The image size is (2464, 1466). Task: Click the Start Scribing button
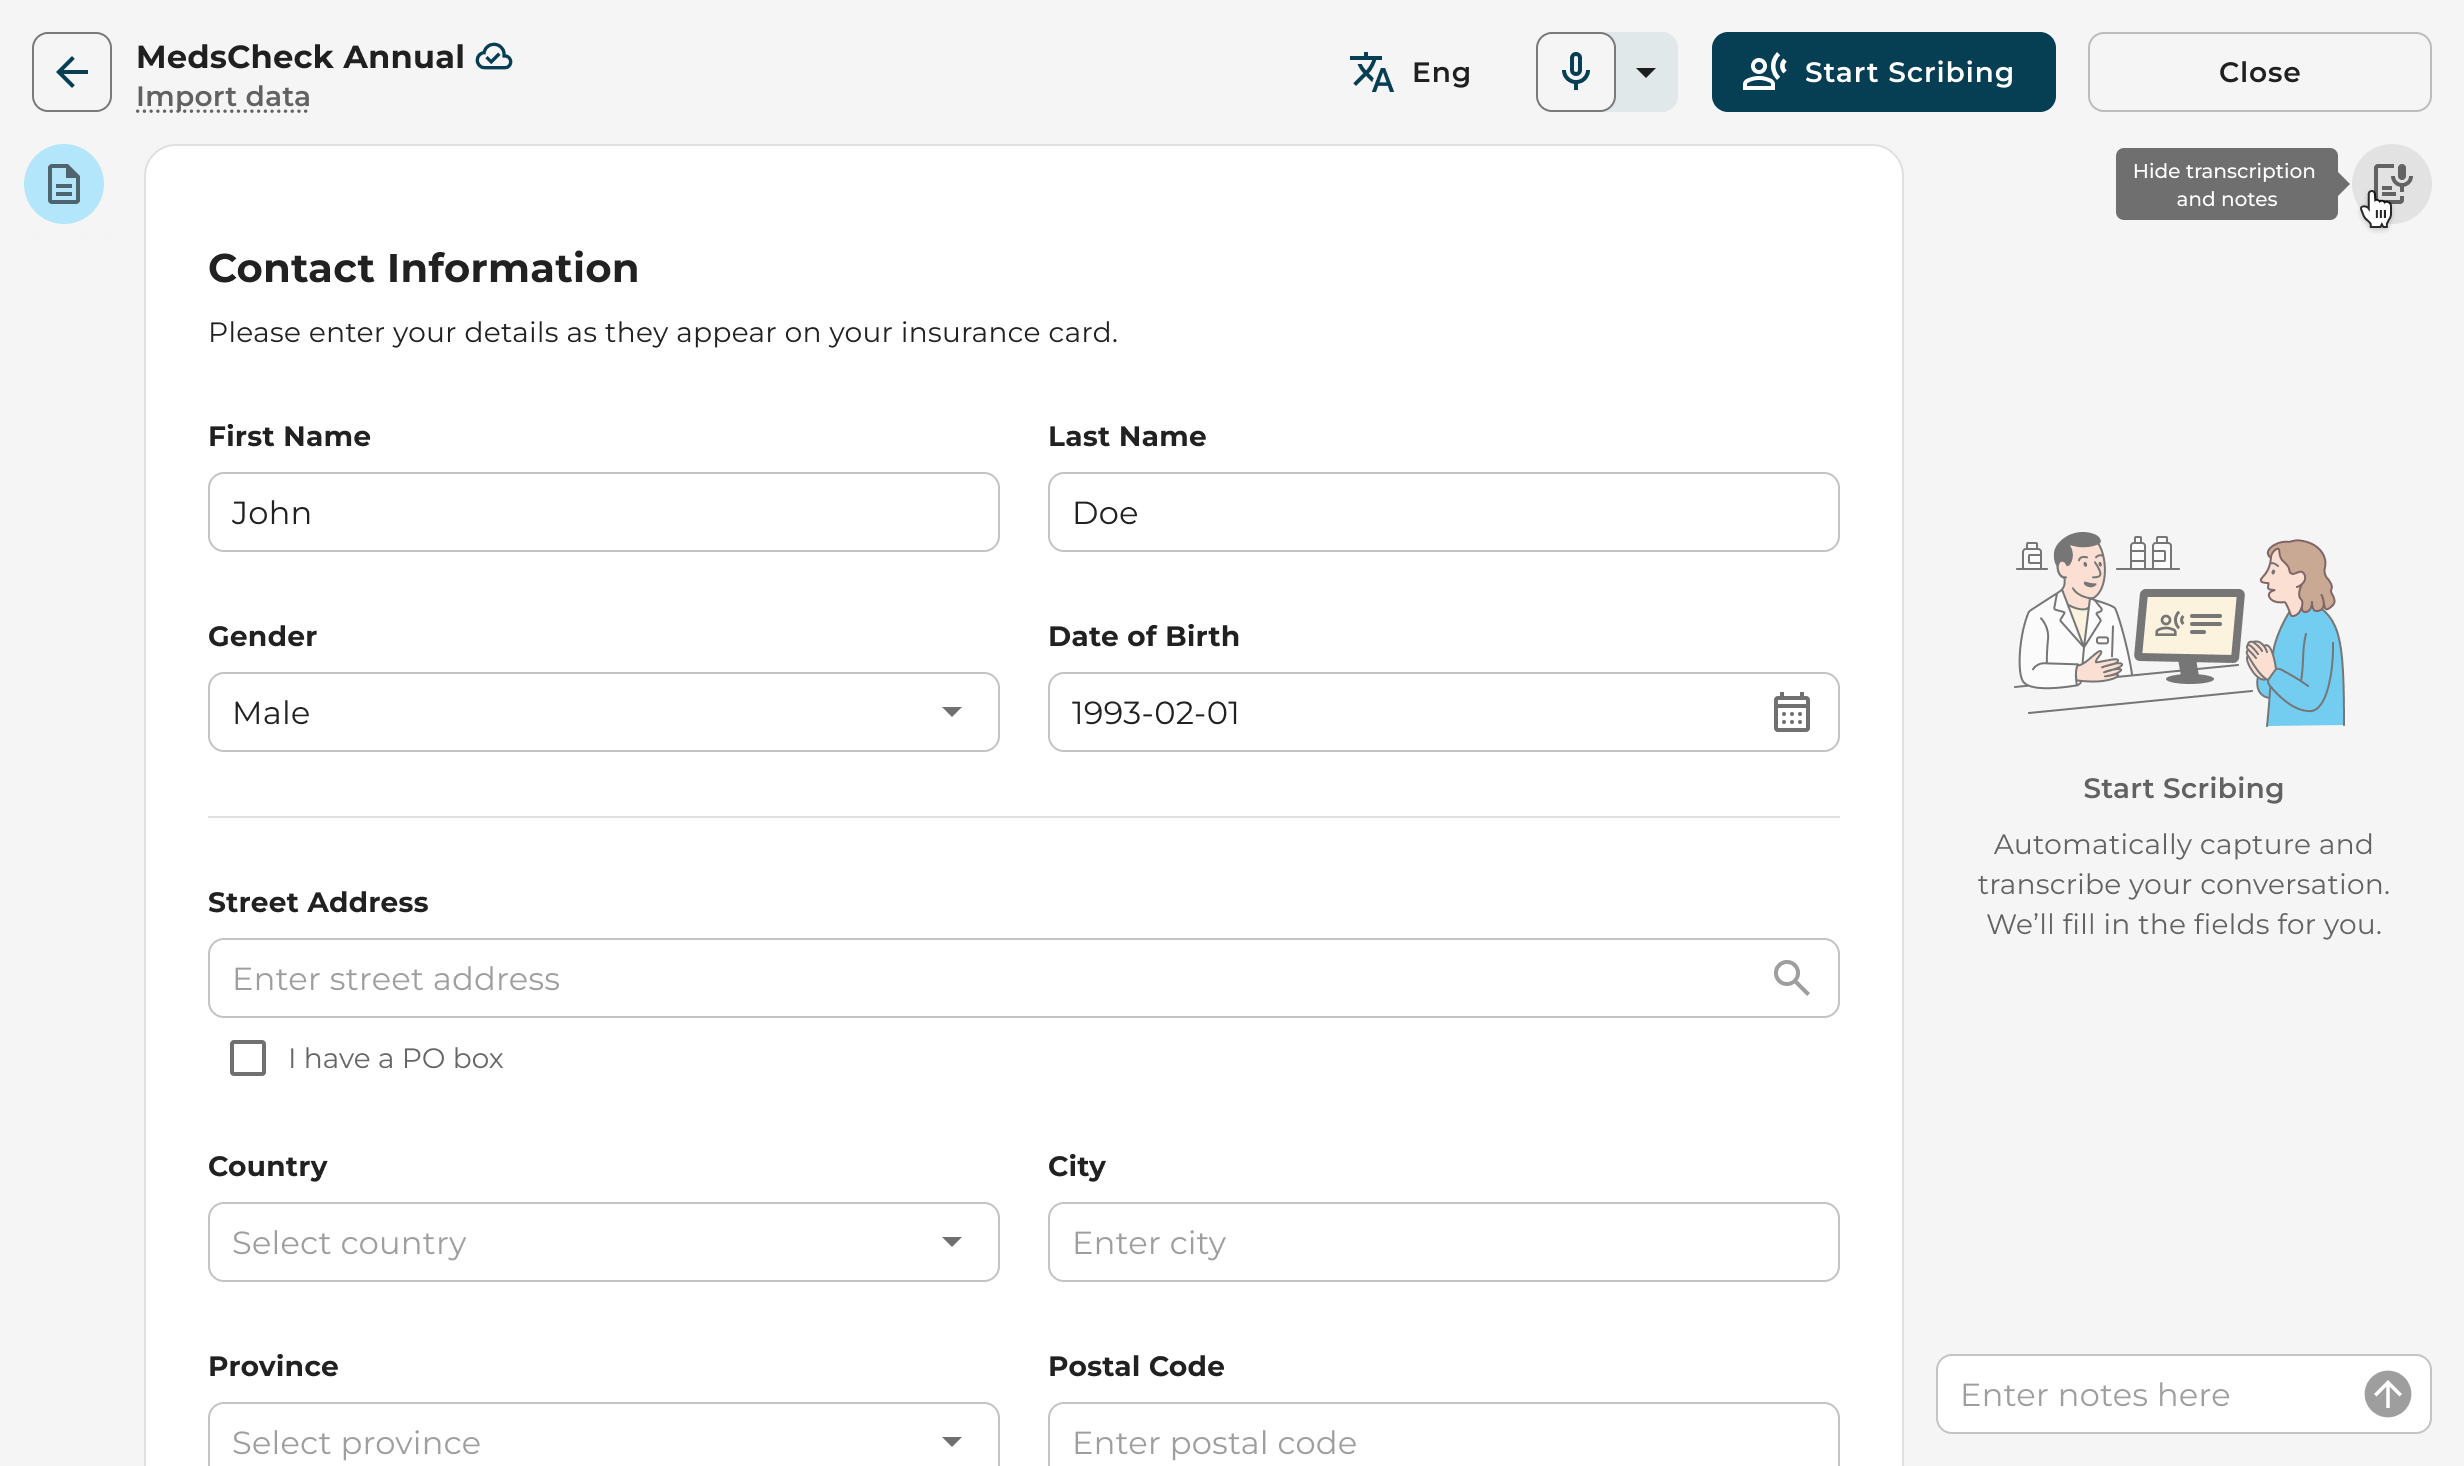(1884, 72)
